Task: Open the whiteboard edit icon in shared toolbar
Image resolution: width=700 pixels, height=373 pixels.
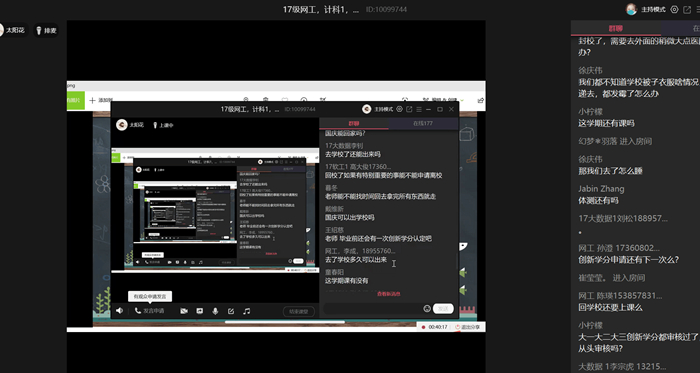Action: 231,311
